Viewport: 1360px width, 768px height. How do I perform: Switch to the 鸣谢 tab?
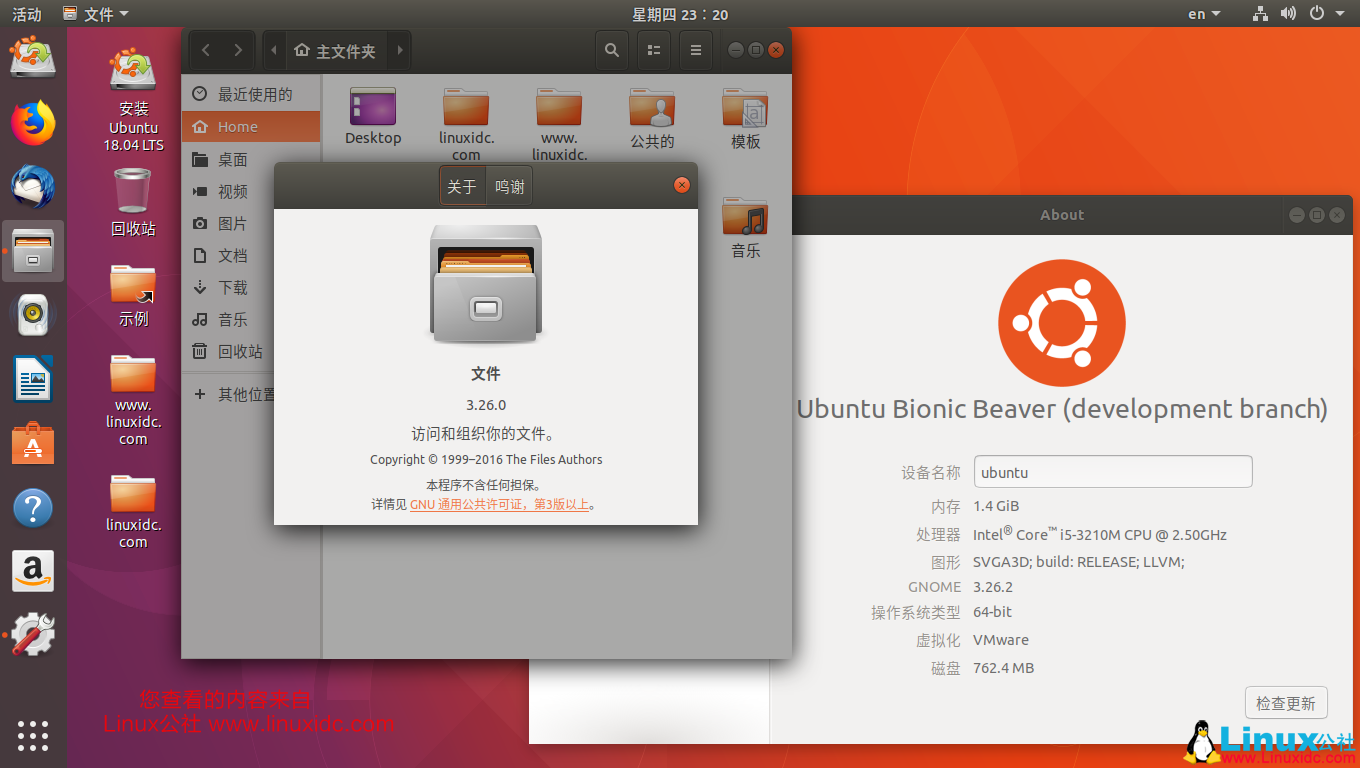coord(510,186)
